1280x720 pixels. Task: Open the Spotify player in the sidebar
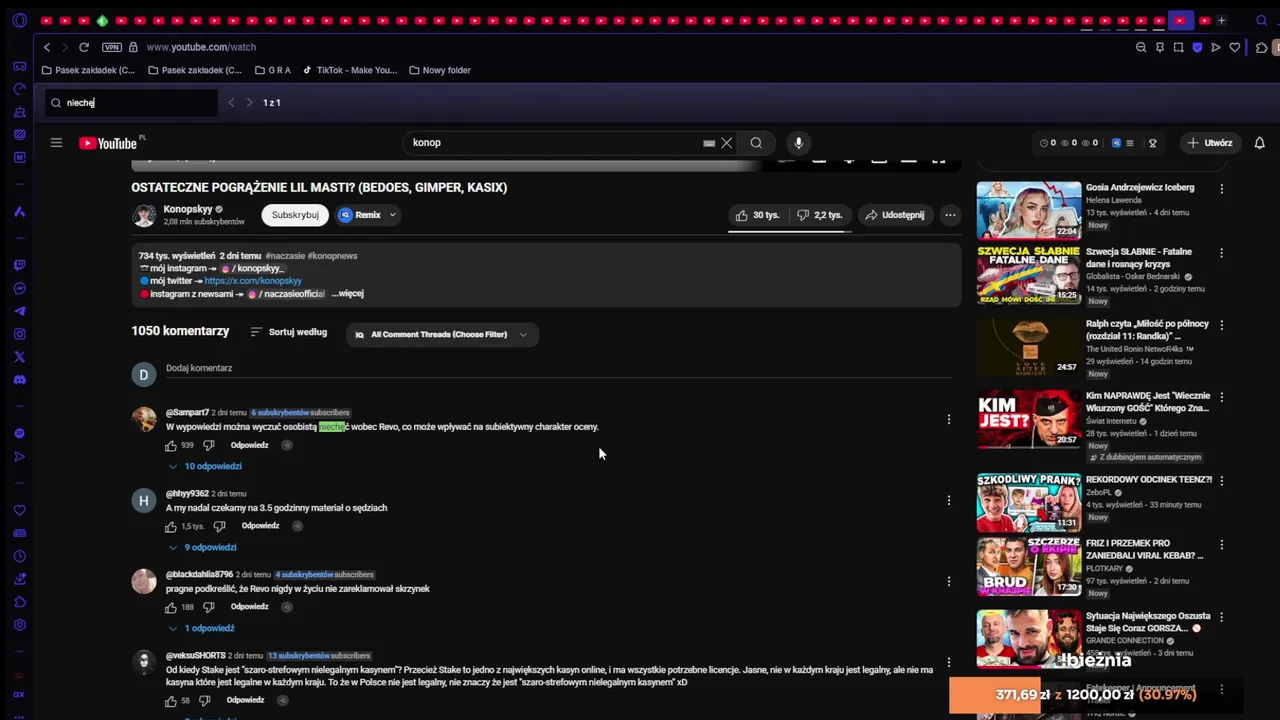(19, 433)
